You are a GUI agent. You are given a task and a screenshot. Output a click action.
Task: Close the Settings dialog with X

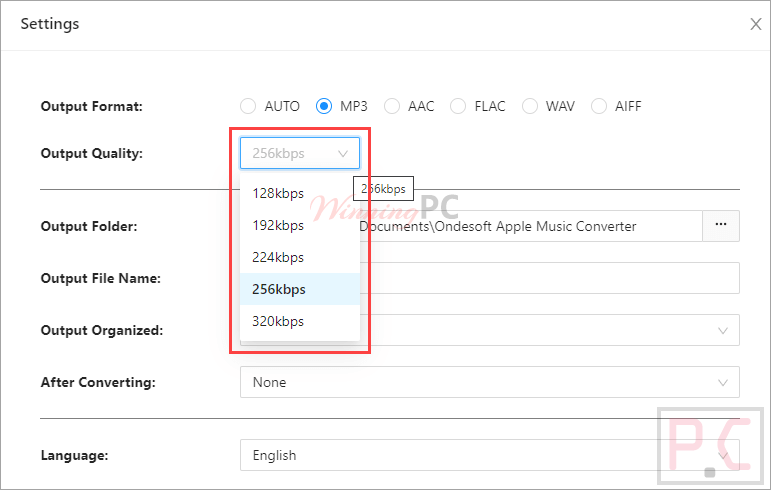tap(756, 24)
